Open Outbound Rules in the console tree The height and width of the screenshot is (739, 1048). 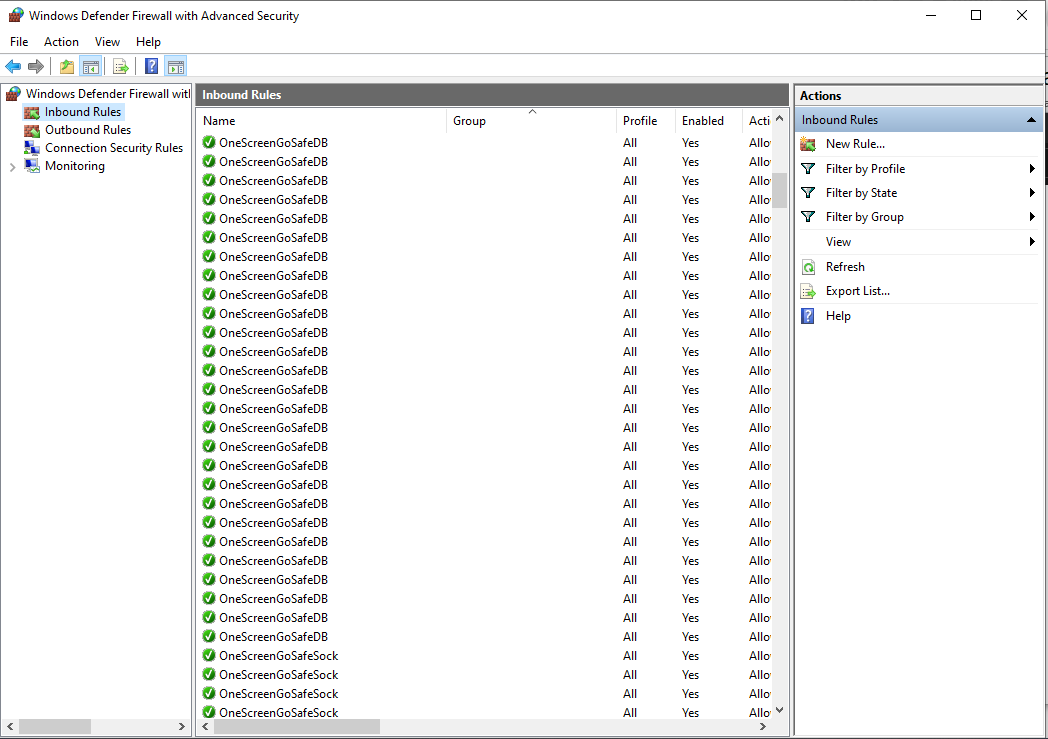point(88,130)
